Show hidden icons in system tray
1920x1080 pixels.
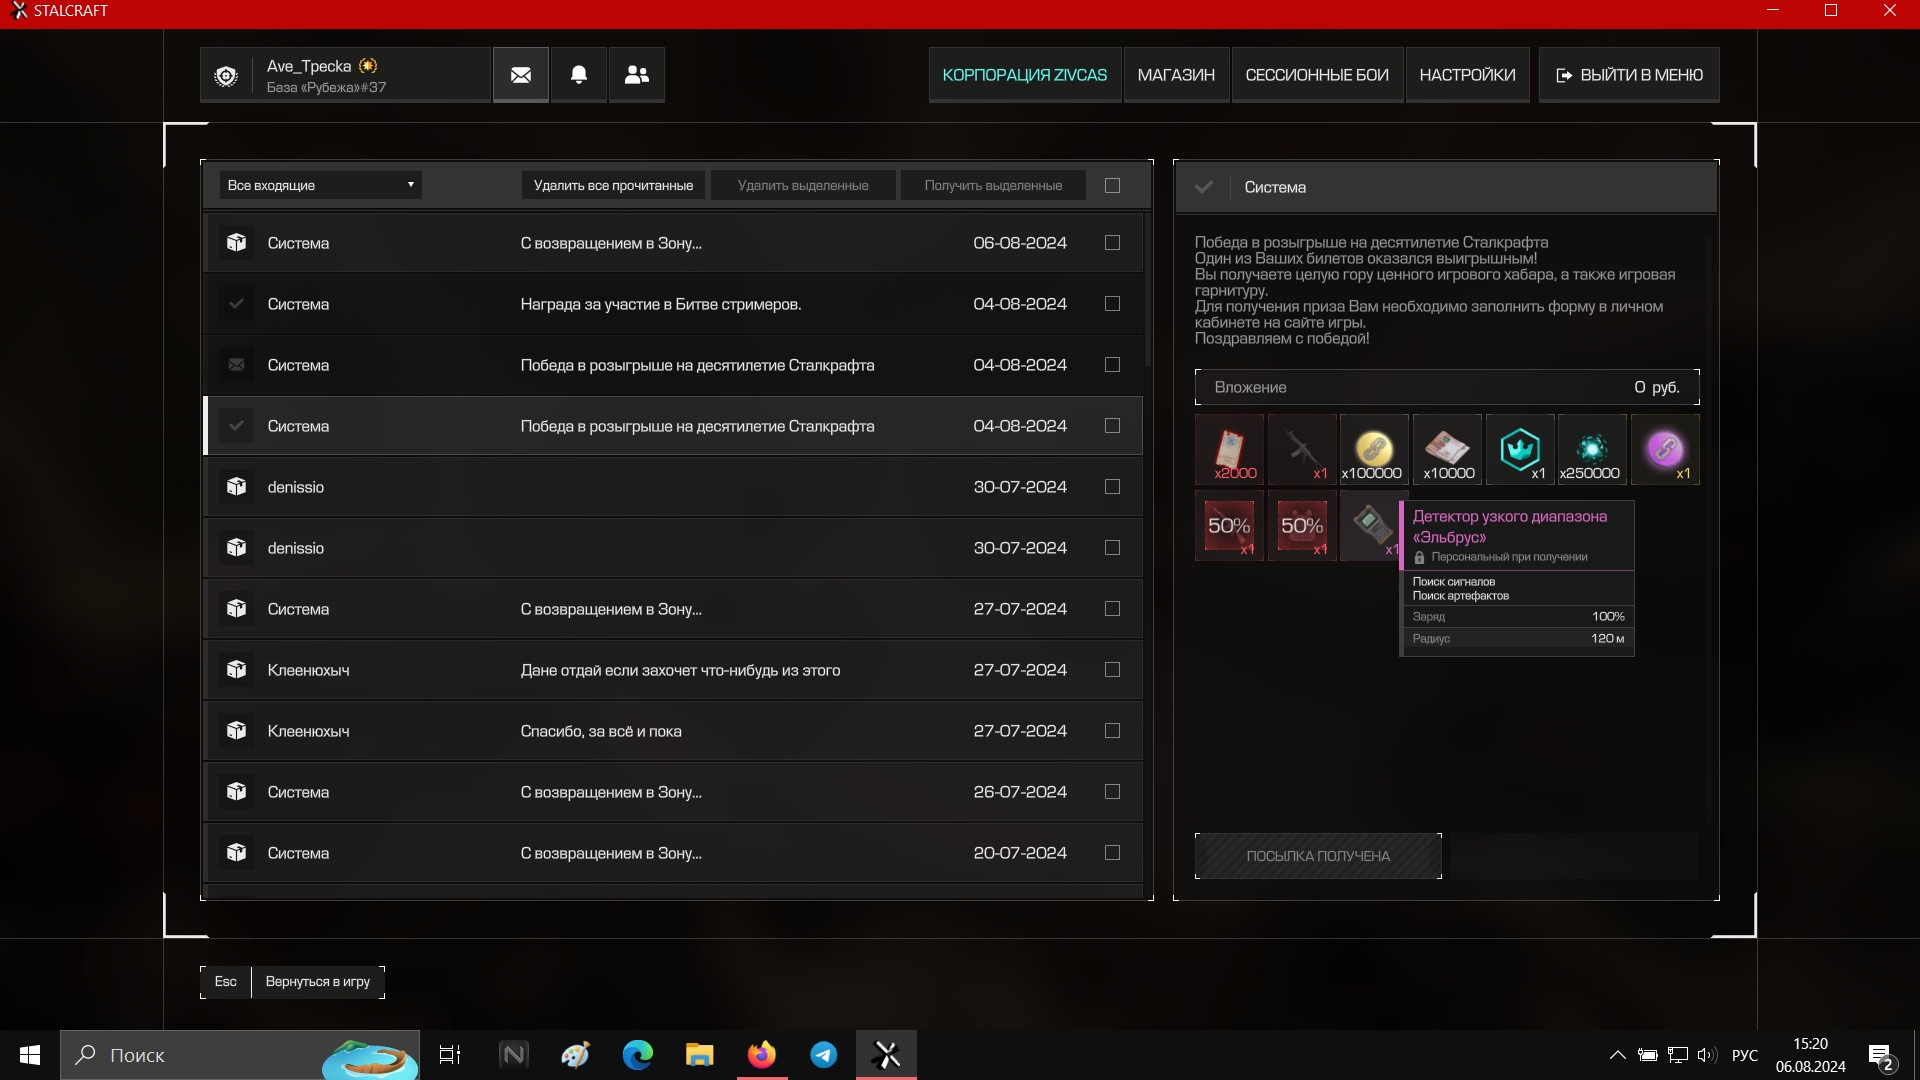click(1617, 1055)
